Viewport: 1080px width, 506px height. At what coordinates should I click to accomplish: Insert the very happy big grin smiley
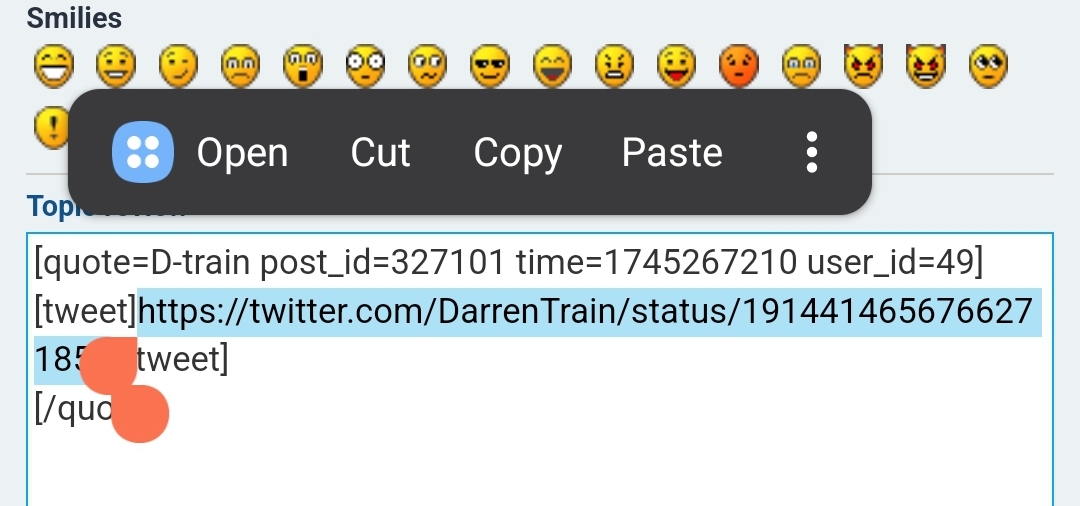54,67
